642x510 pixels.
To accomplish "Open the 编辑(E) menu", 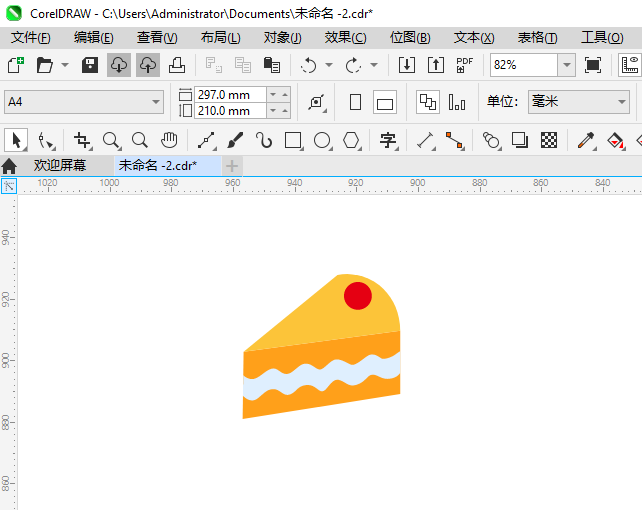I will [x=93, y=38].
